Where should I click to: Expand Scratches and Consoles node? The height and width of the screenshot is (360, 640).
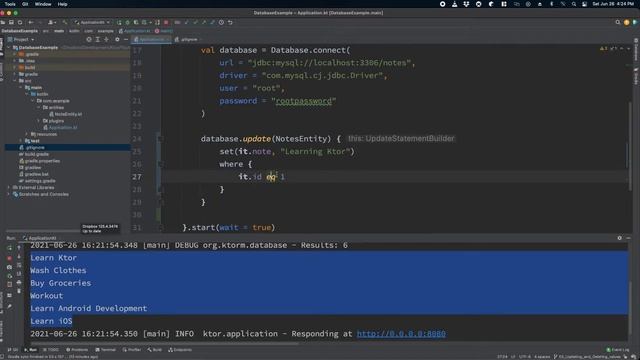click(9, 194)
